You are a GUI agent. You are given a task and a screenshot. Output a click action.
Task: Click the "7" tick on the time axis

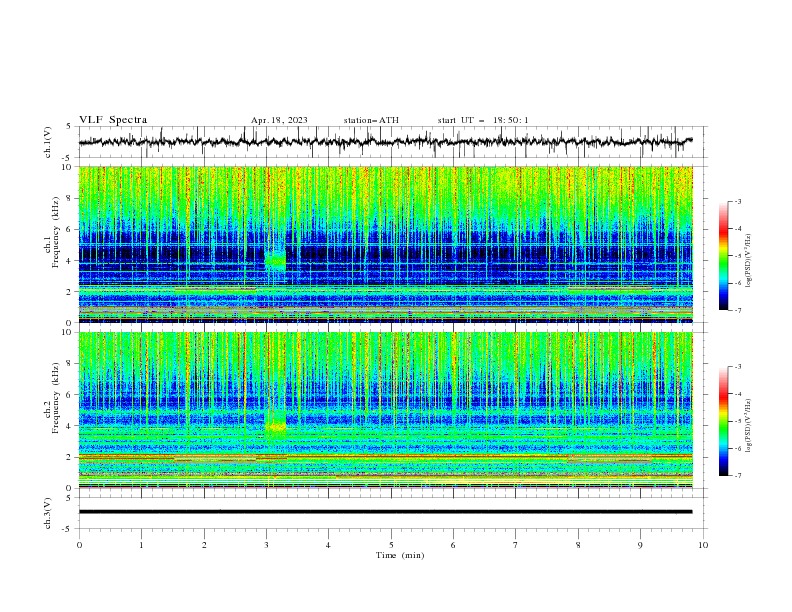coord(516,545)
